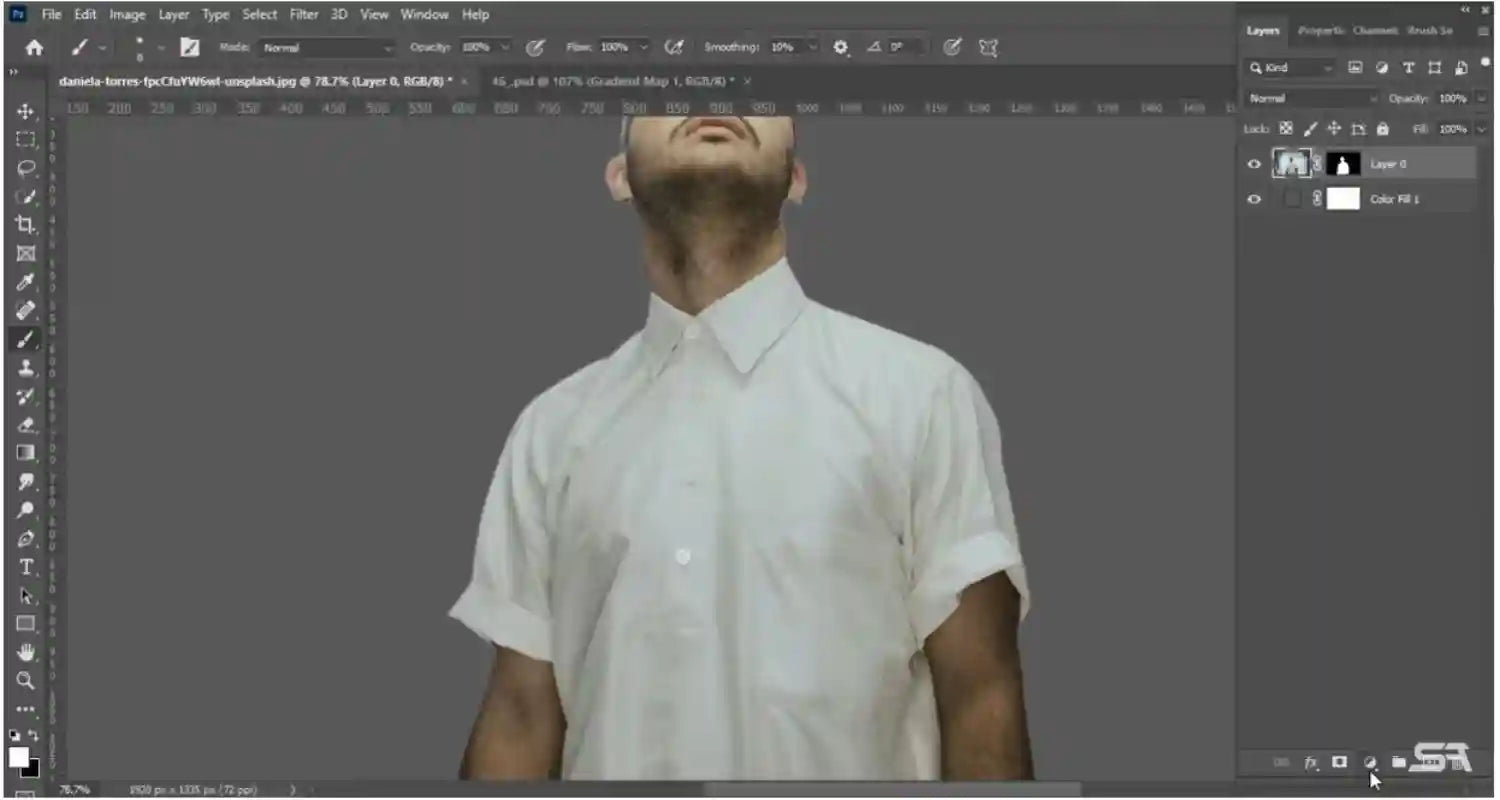Image resolution: width=1500 pixels, height=800 pixels.
Task: Expand the left toolbar double-arrow
Action: click(14, 72)
